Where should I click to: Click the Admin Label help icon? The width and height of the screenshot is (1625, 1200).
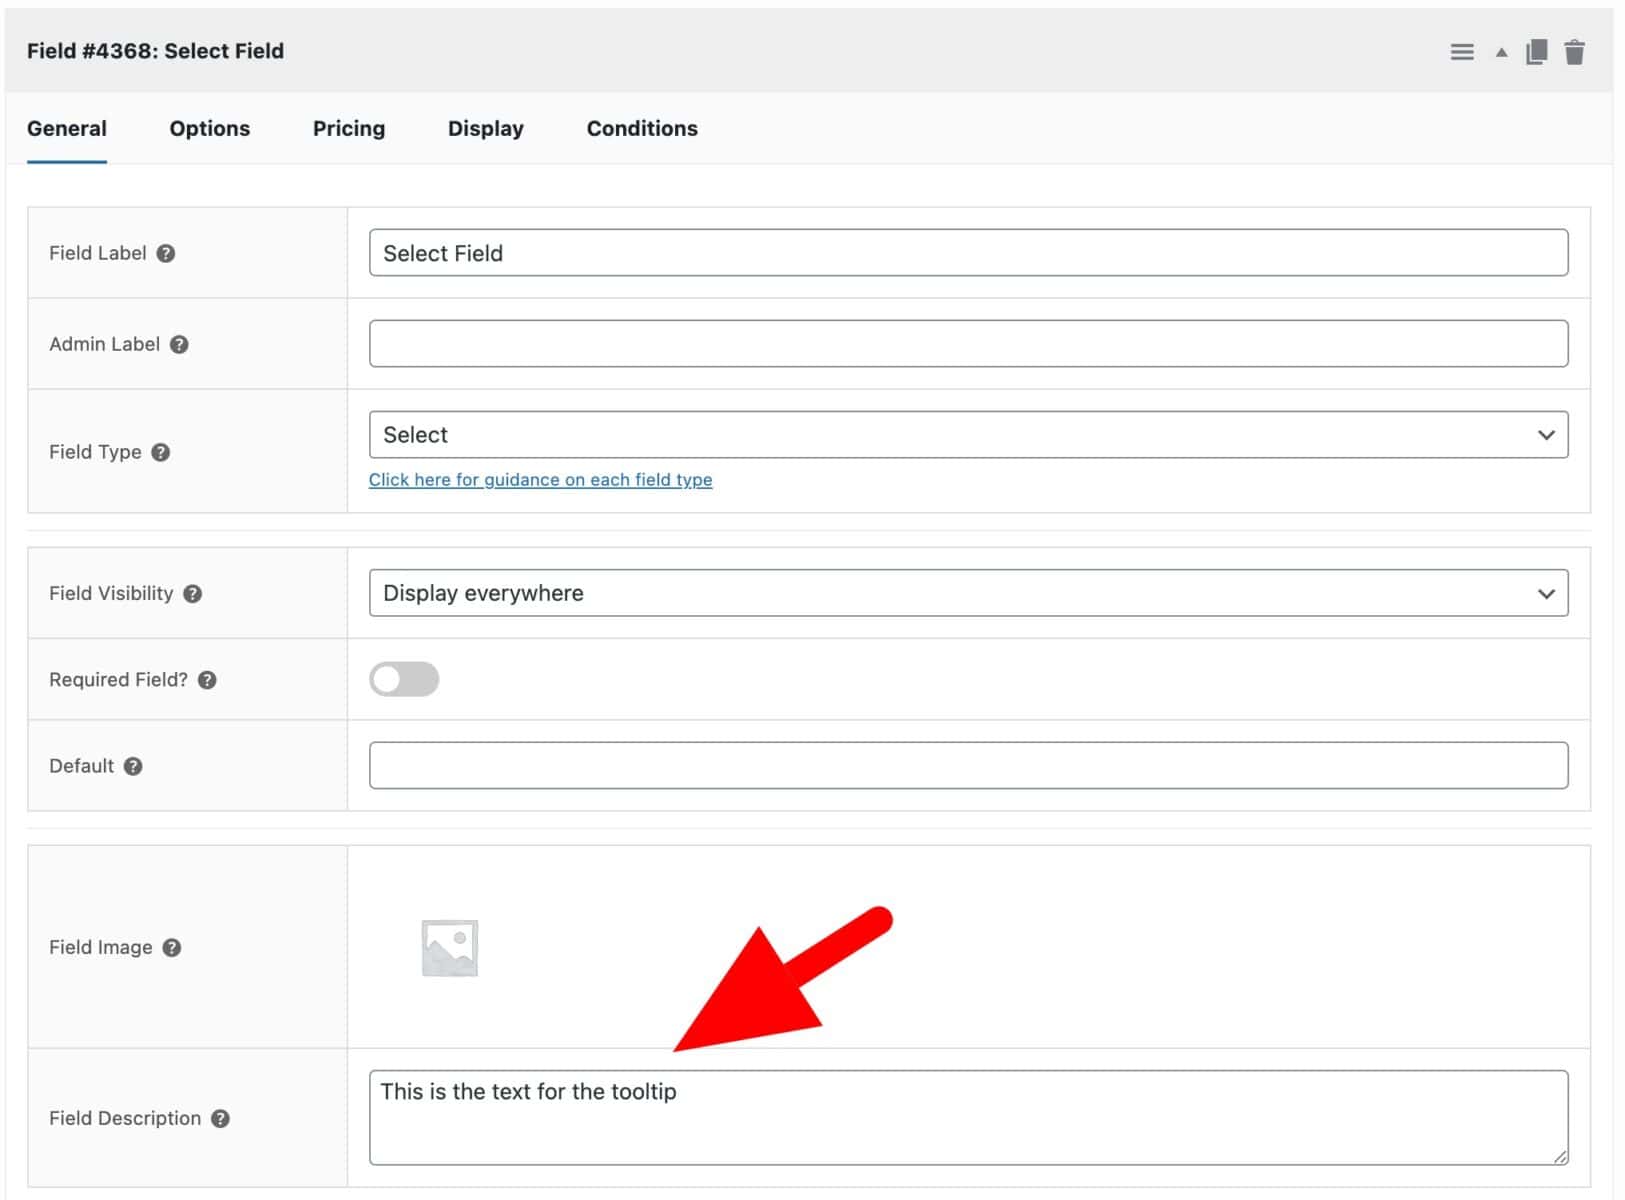[179, 345]
